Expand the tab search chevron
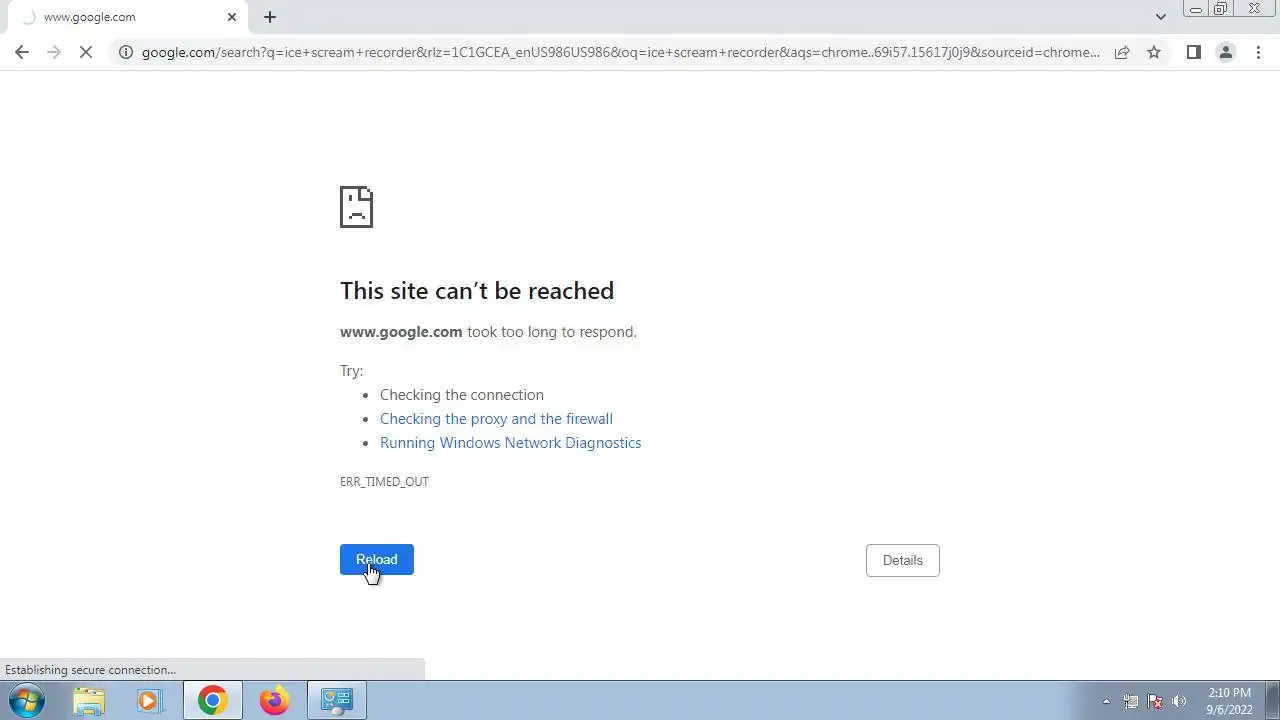 click(1160, 17)
